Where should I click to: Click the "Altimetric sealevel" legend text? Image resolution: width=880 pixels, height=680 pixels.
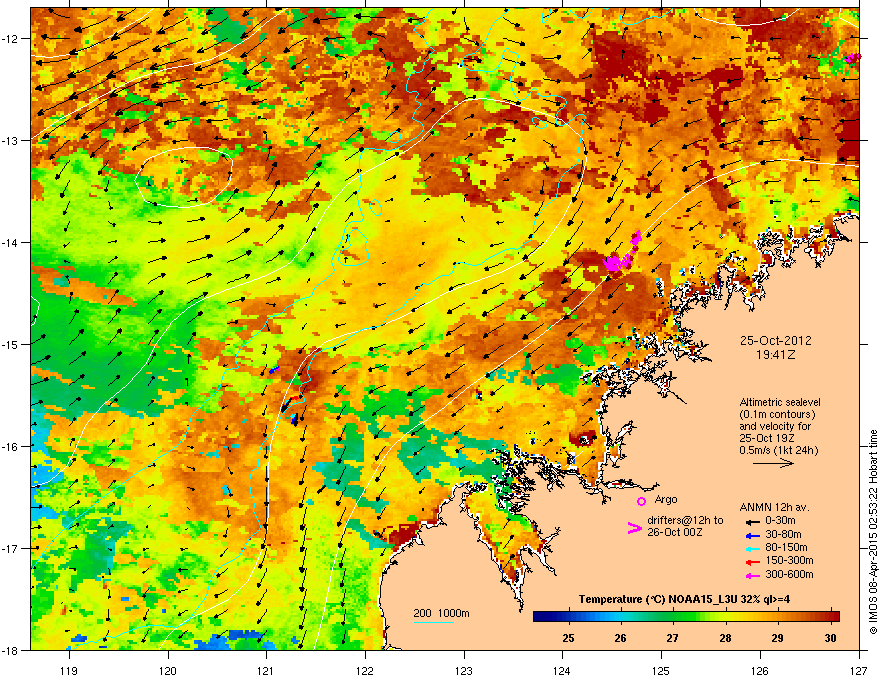780,402
